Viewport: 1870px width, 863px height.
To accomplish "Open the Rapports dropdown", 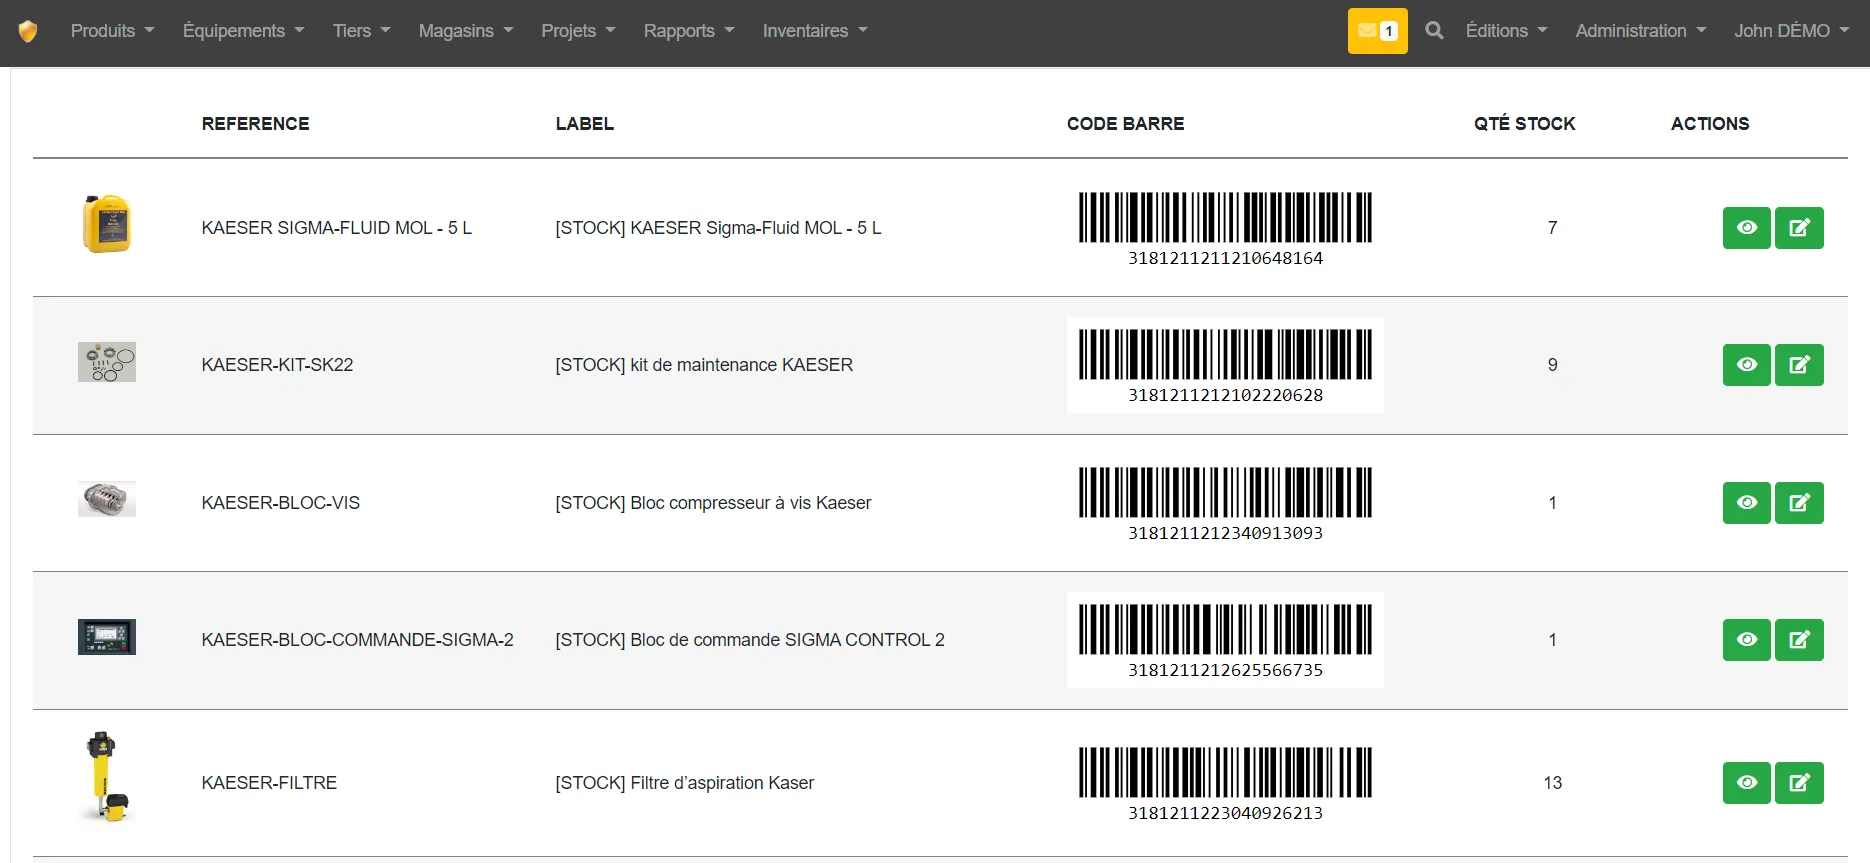I will 689,31.
